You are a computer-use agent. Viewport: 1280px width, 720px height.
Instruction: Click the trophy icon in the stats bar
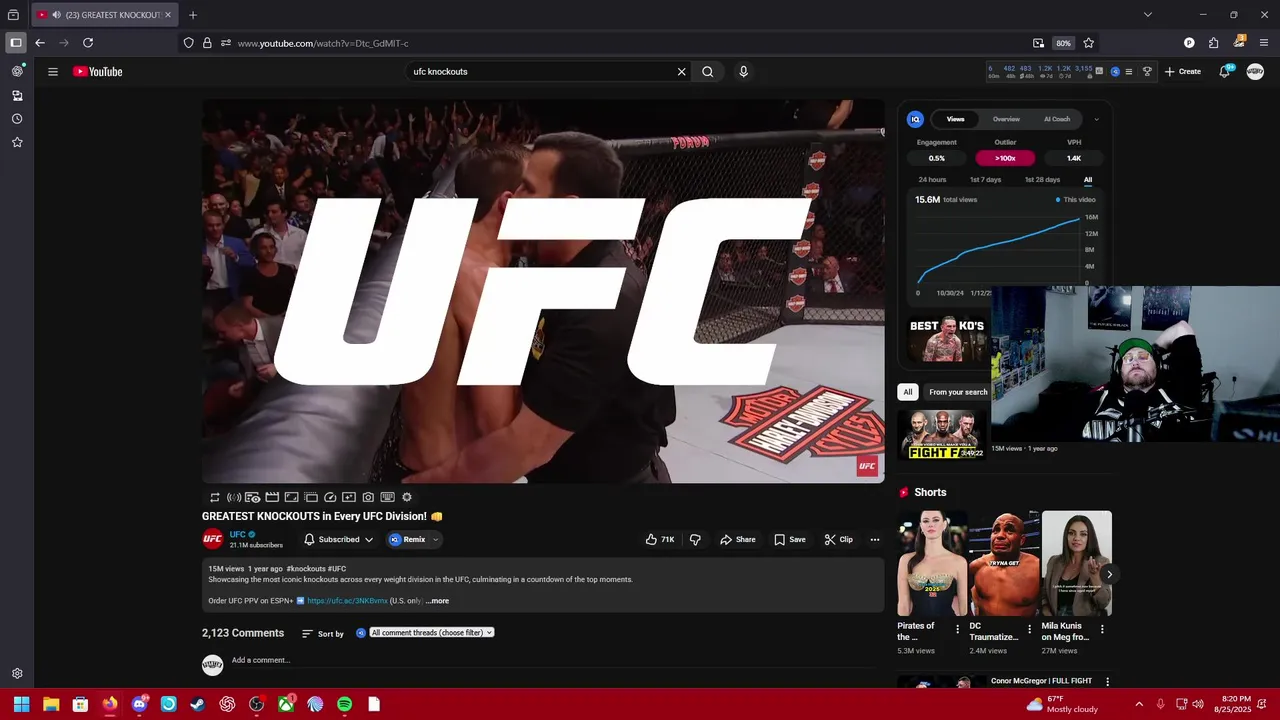(1147, 71)
